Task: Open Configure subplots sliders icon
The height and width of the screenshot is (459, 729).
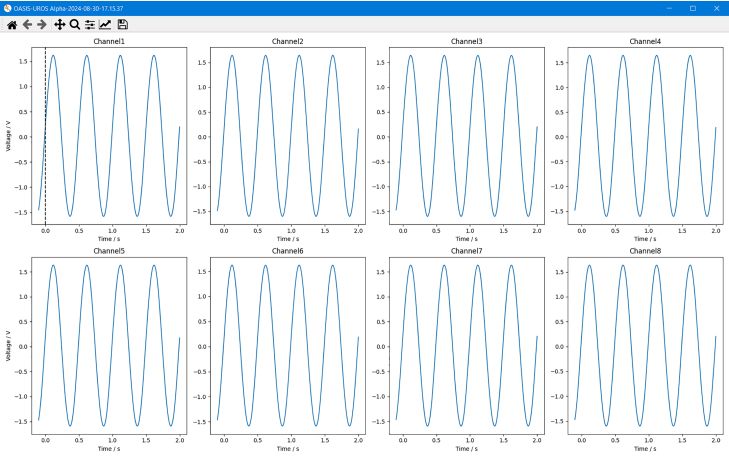Action: pos(90,25)
